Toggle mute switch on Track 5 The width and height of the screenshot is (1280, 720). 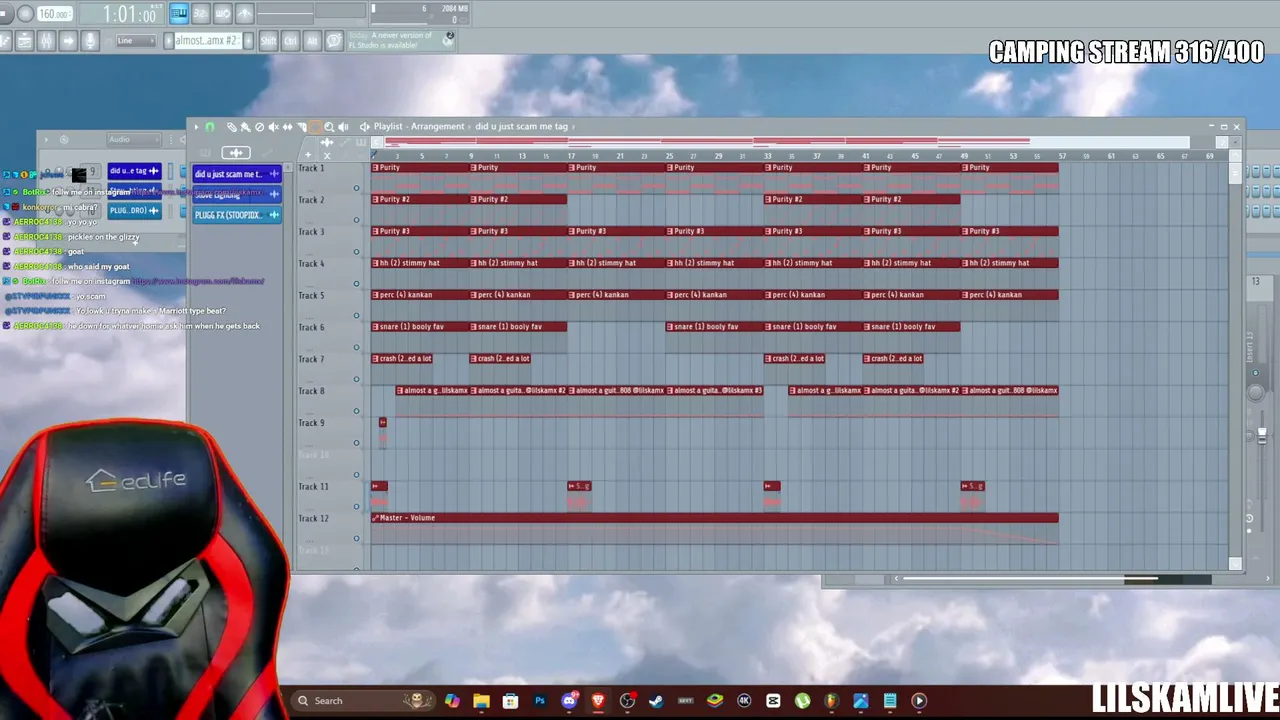[x=356, y=316]
